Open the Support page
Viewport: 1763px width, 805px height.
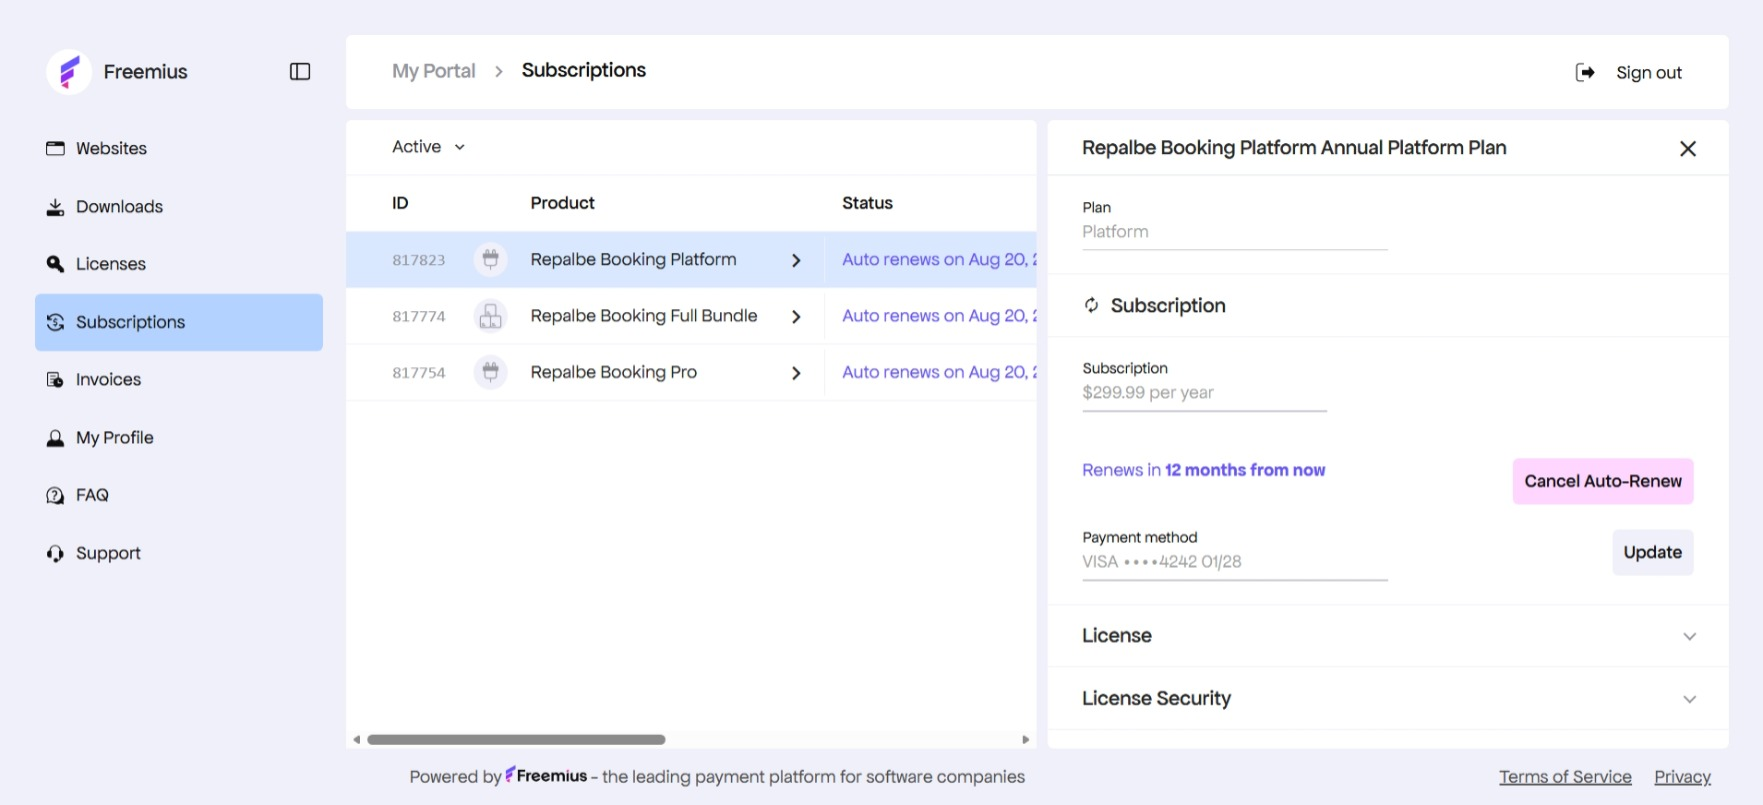coord(179,553)
